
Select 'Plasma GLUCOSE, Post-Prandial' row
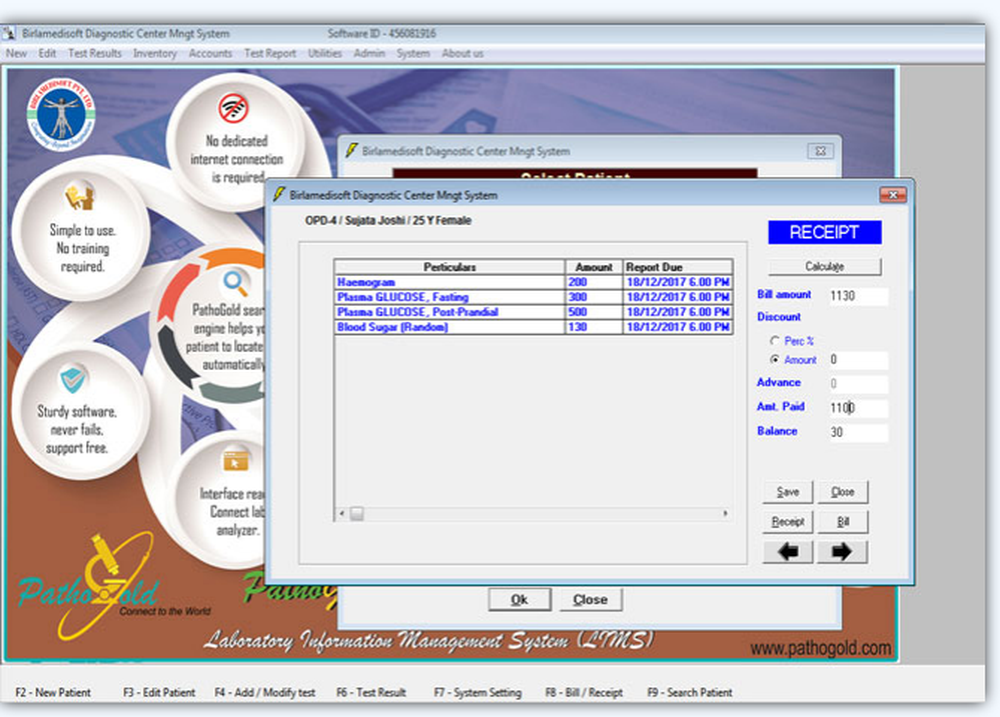[x=534, y=312]
